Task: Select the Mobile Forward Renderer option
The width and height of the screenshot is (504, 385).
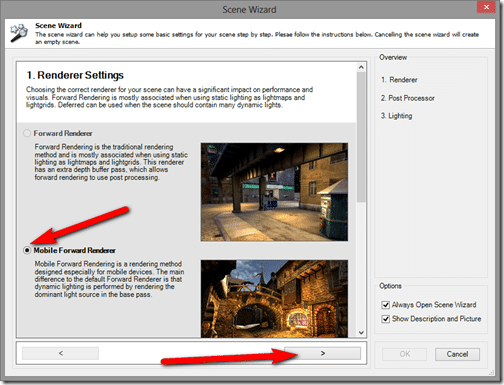Action: [x=27, y=250]
